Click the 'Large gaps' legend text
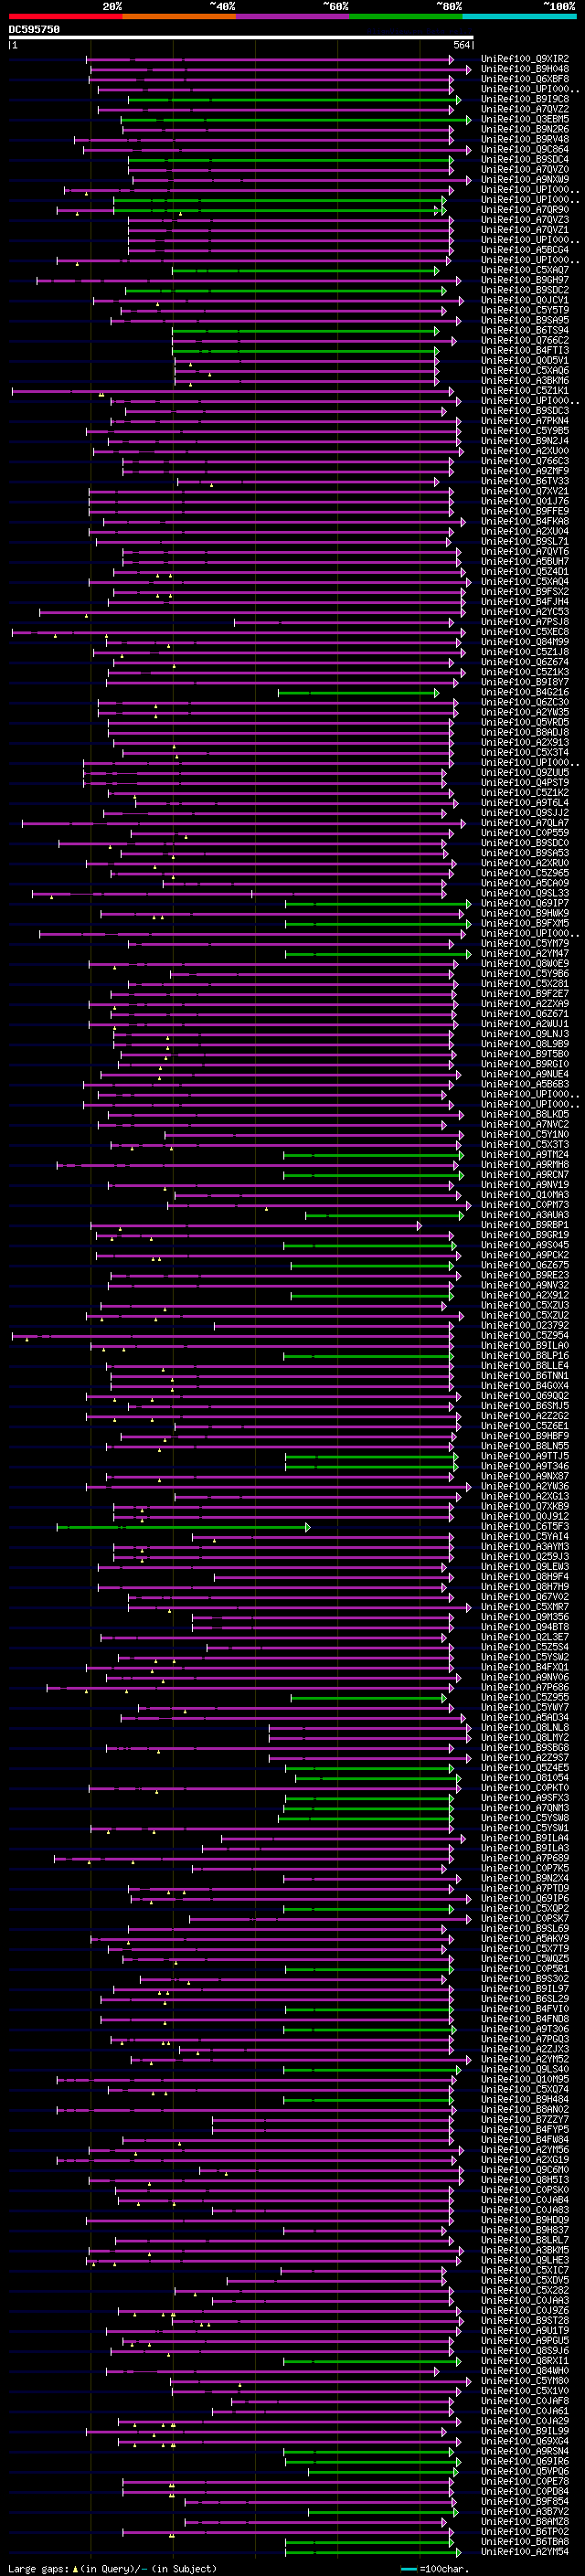This screenshot has height=2576, width=585. 38,2568
